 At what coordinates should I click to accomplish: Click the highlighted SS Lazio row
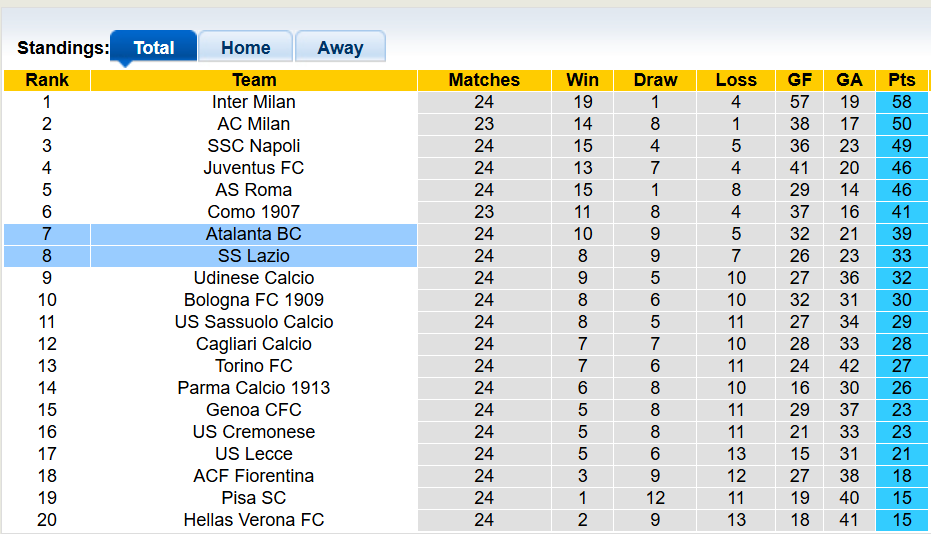coord(254,256)
